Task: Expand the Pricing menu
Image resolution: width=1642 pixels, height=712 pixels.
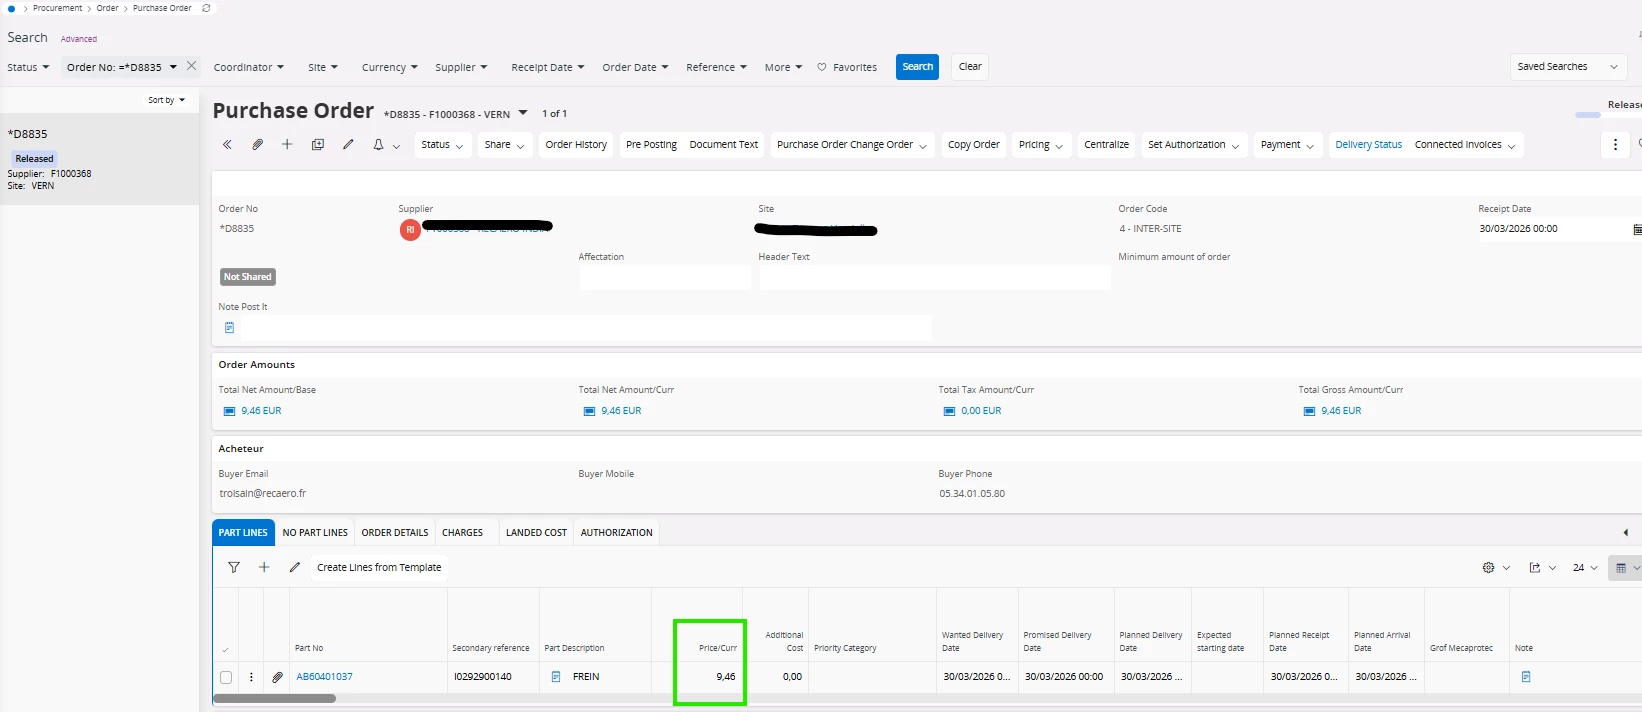Action: (x=1041, y=145)
